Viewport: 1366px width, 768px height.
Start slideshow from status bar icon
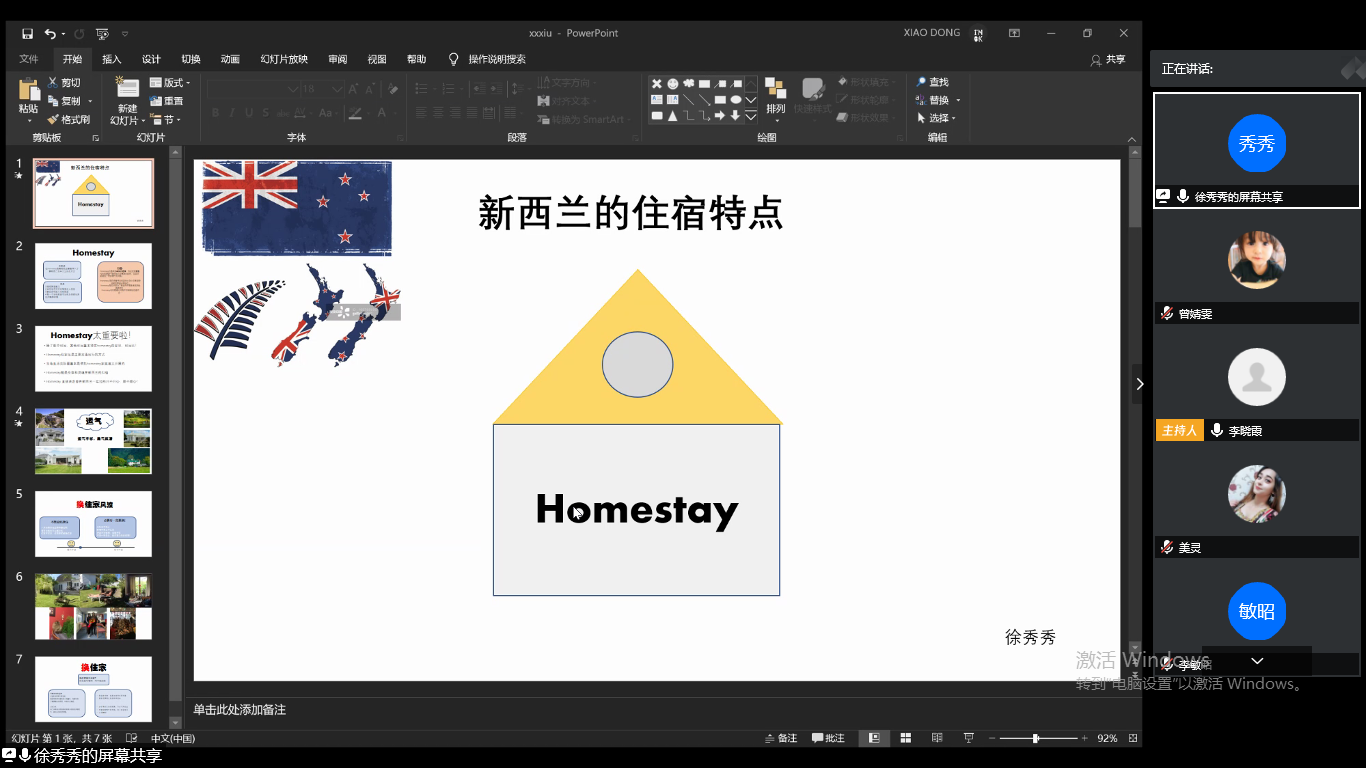968,738
